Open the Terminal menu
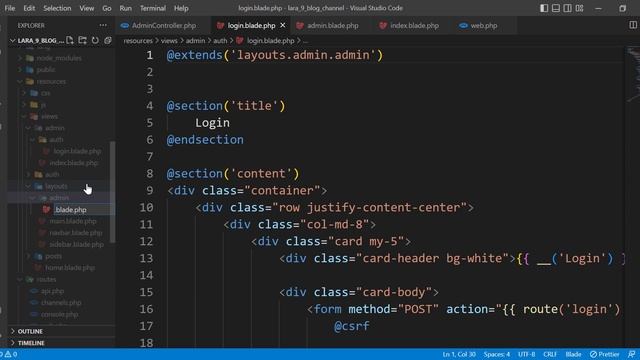Screen dimensions: 640x360 coord(153,8)
